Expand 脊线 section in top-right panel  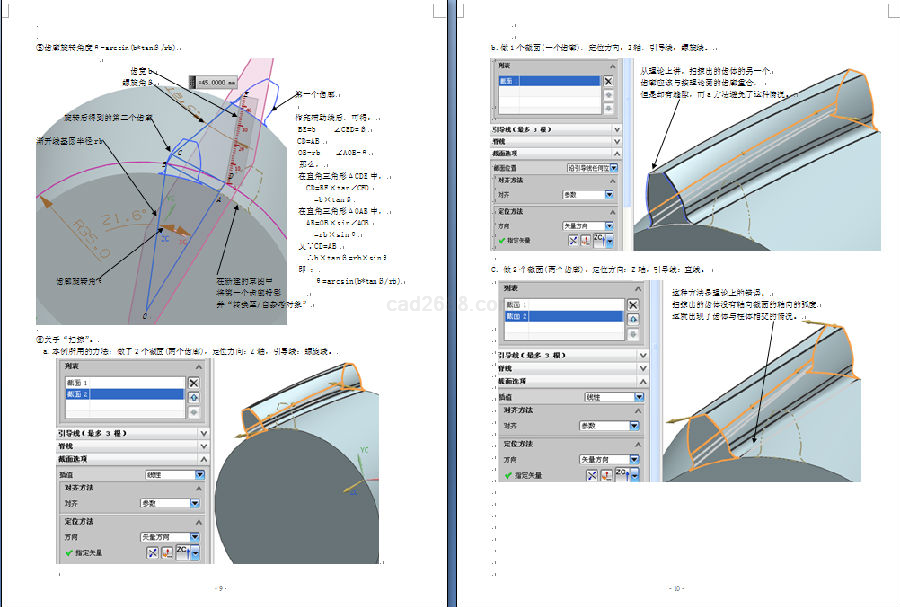point(617,141)
